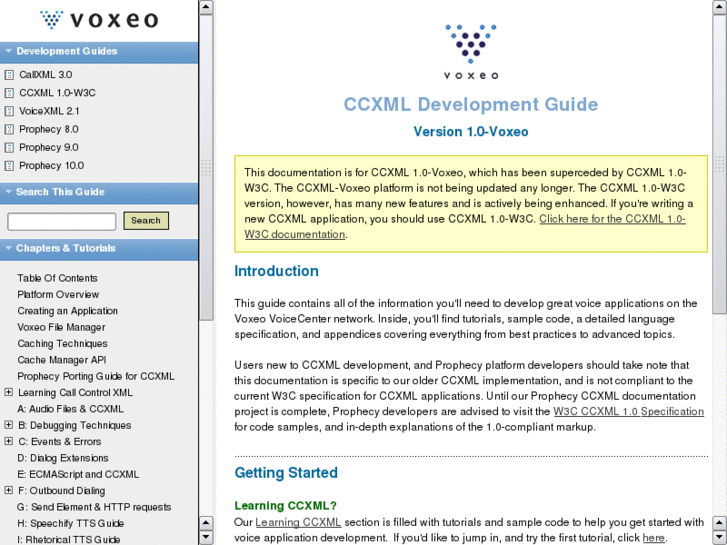Expand the F: Outbound Dialing node

[8, 490]
